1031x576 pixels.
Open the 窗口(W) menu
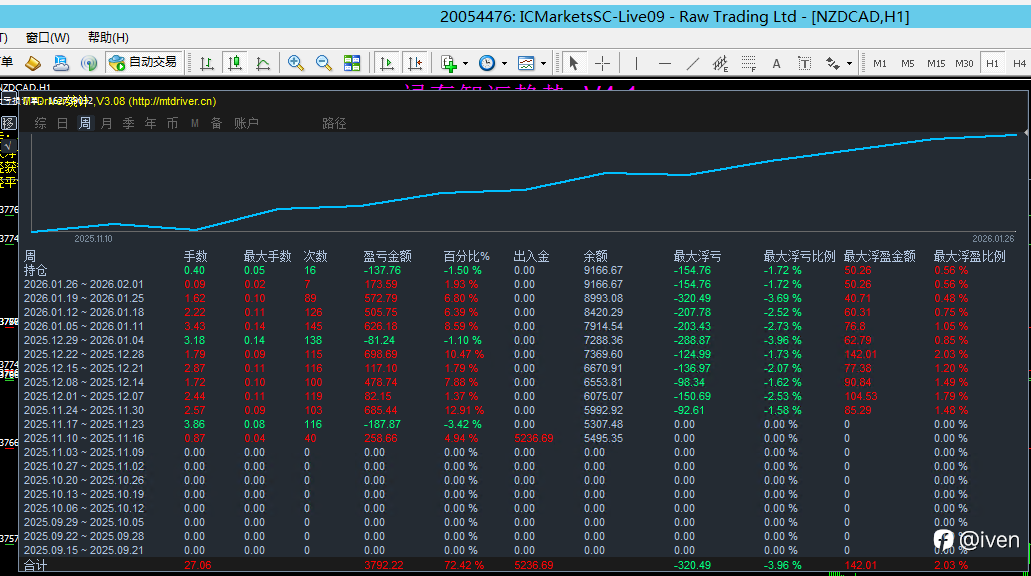coord(47,38)
